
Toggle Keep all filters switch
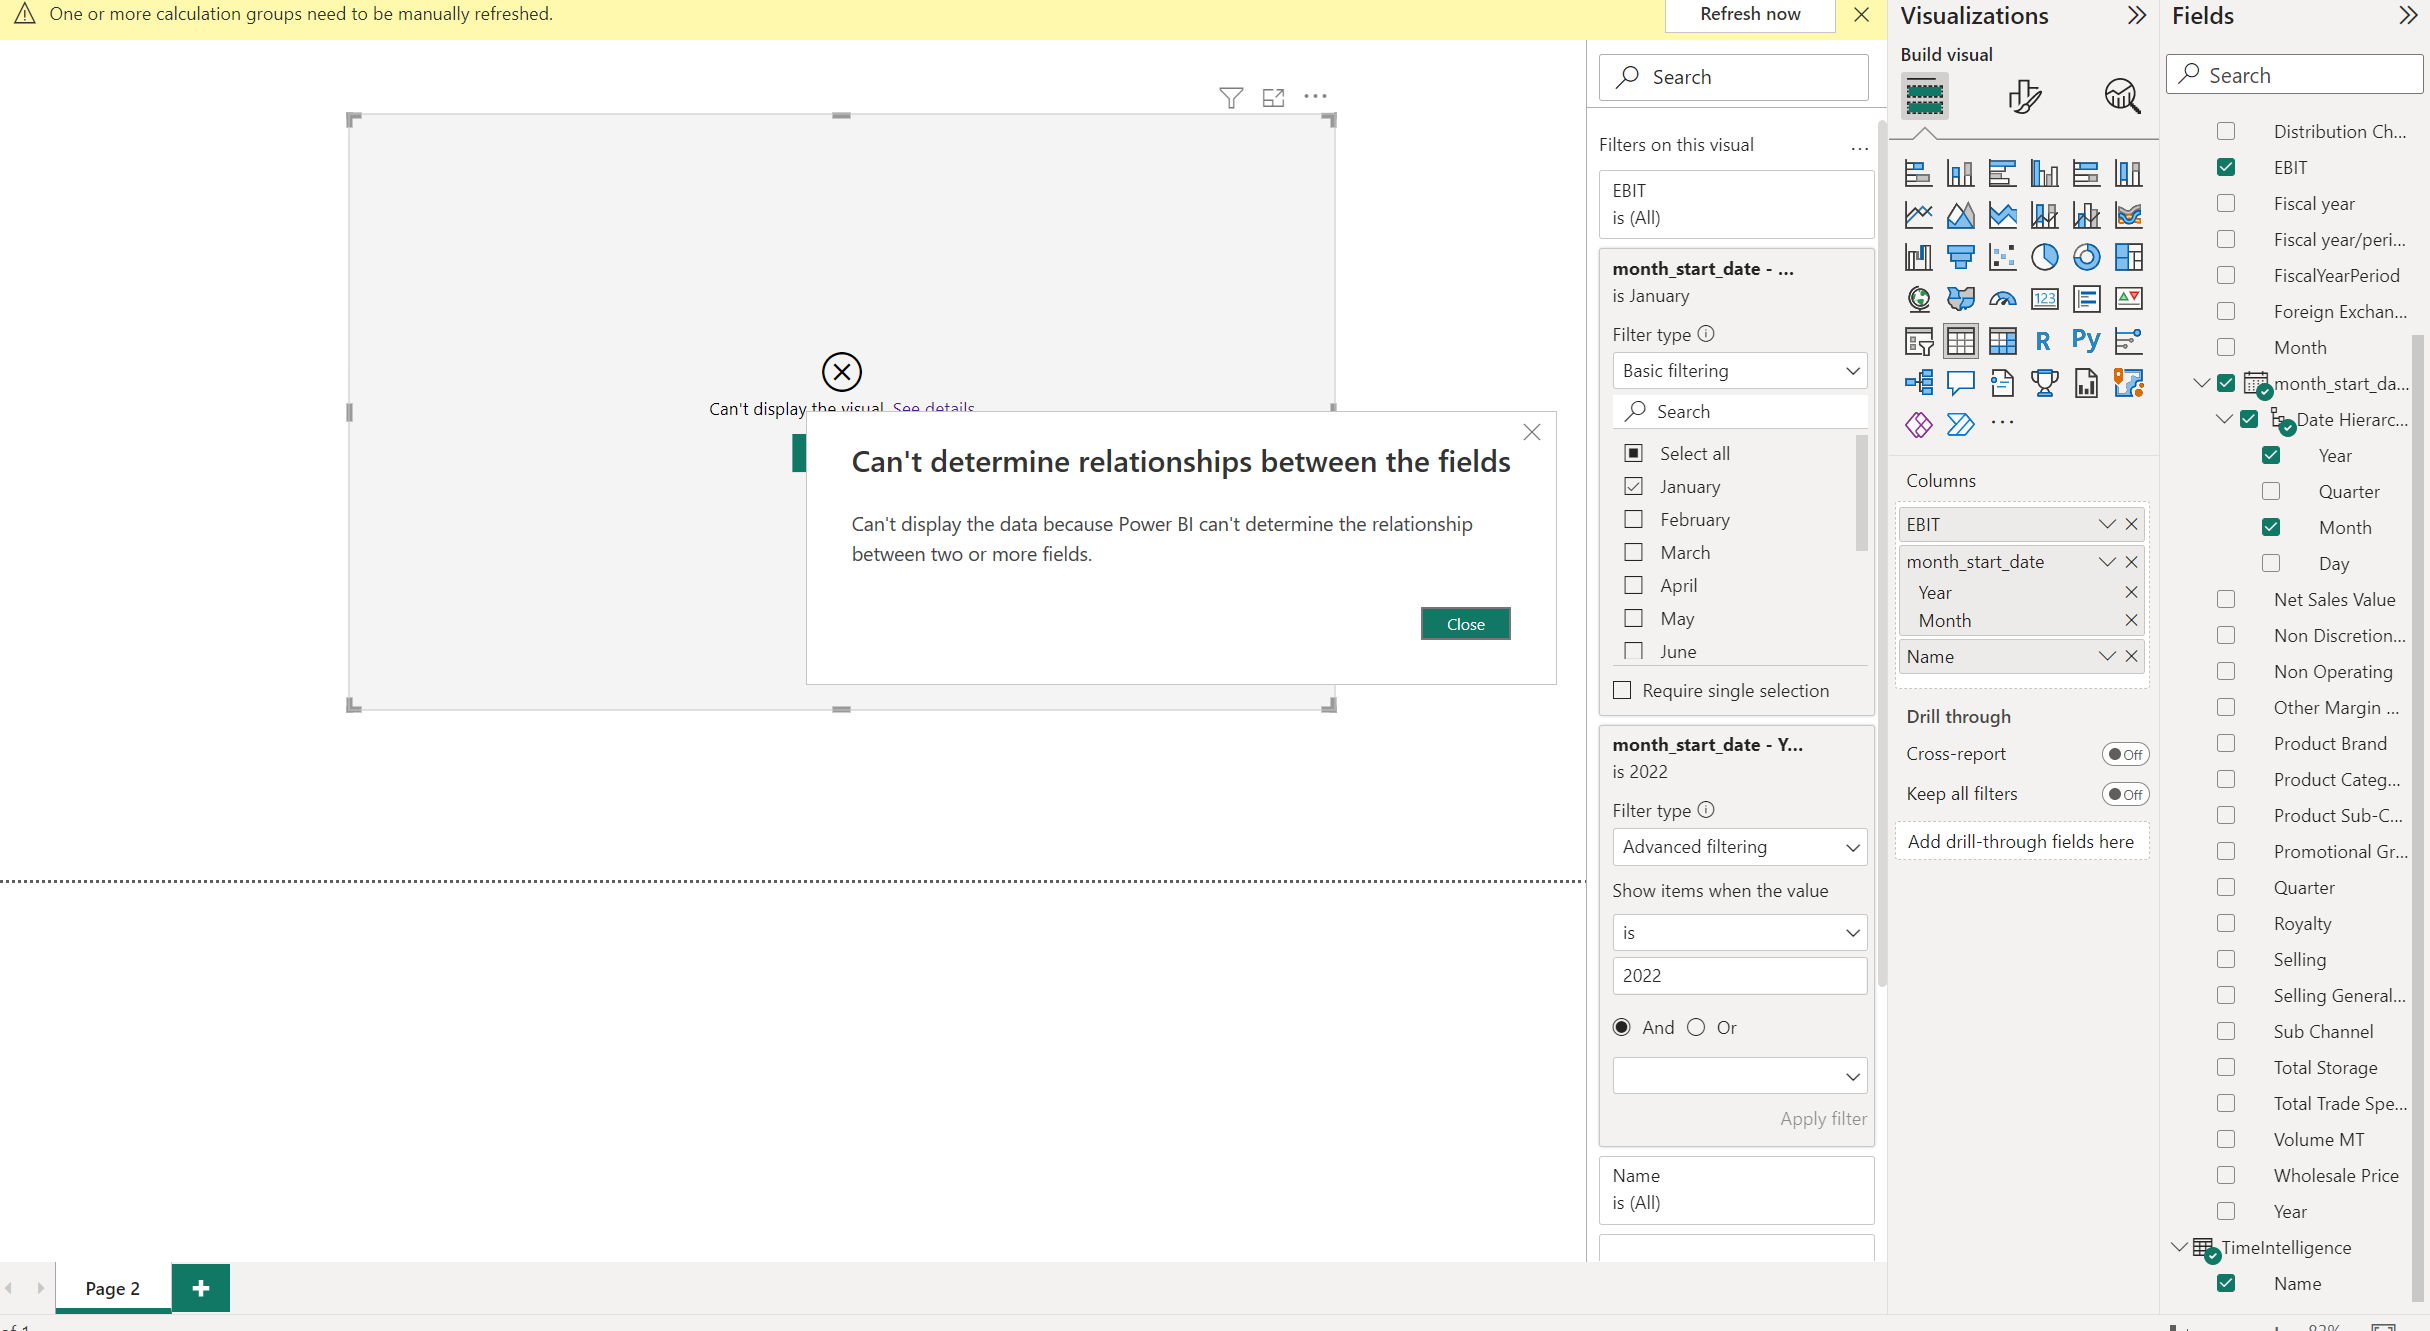pos(2125,794)
